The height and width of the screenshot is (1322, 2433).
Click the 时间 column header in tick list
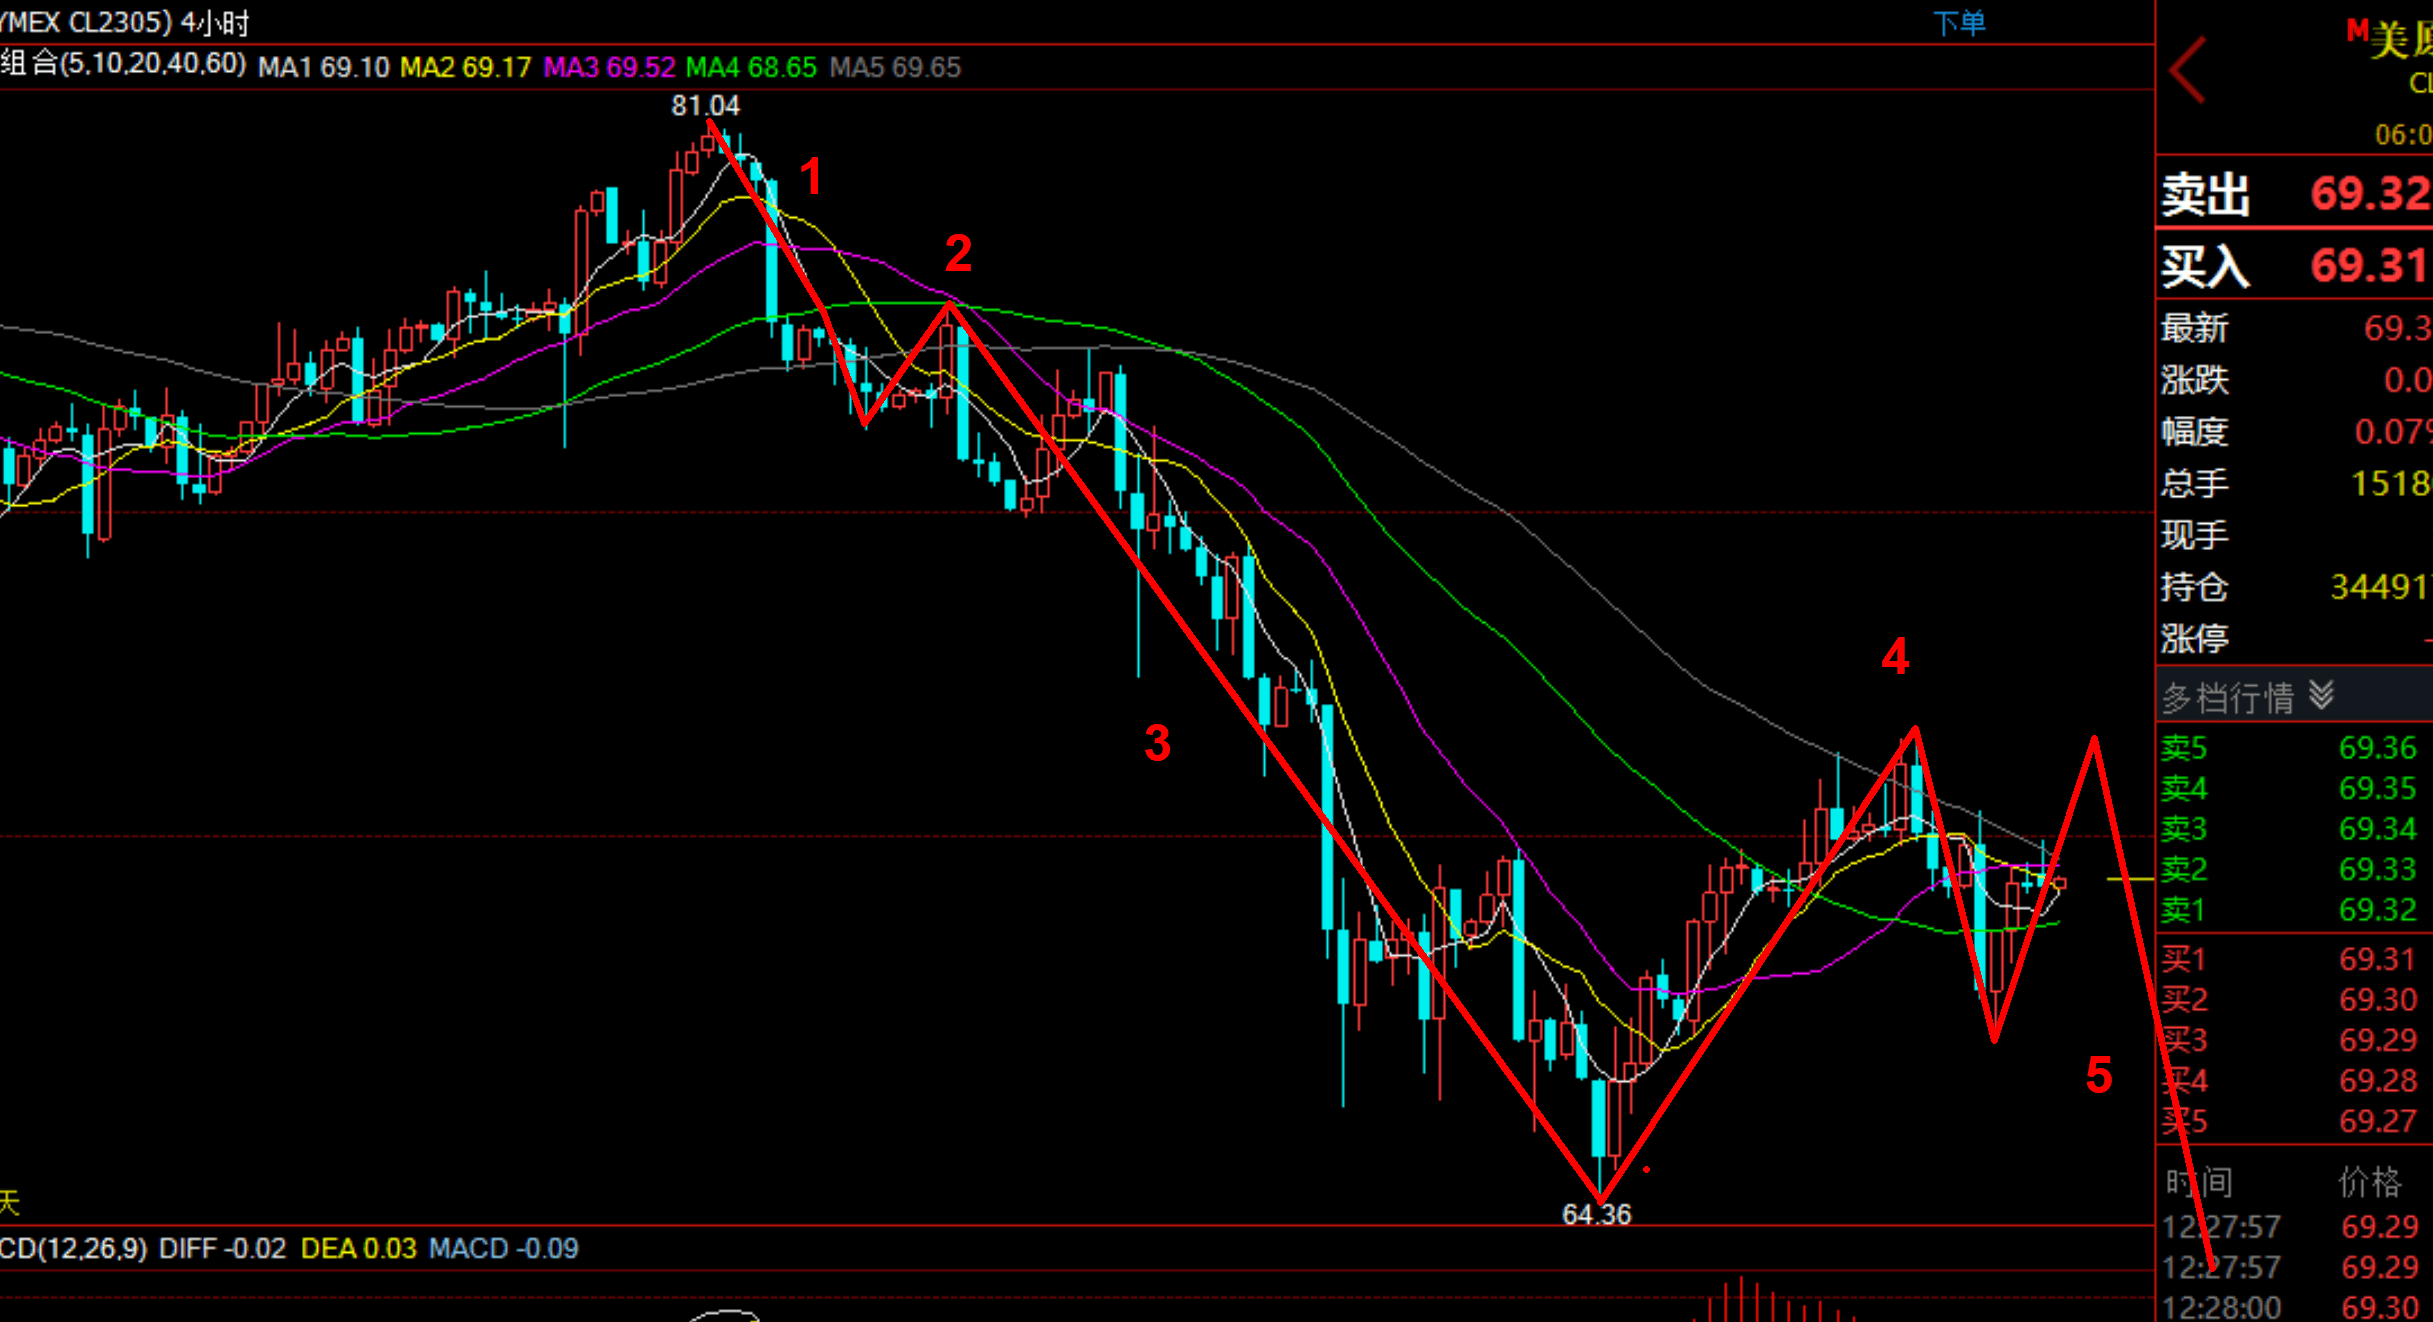click(2199, 1182)
